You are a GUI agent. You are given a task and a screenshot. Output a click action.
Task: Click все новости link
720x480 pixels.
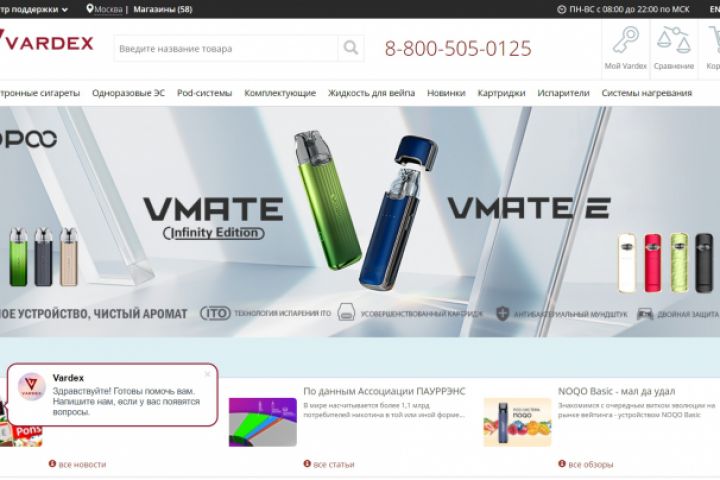tap(82, 464)
